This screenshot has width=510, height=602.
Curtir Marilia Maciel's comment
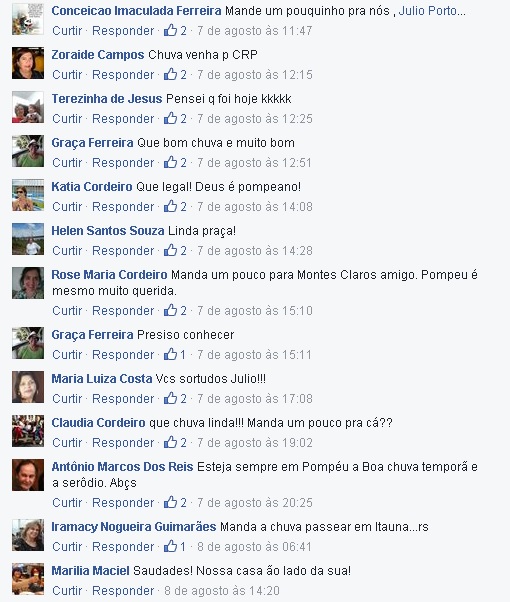67,590
